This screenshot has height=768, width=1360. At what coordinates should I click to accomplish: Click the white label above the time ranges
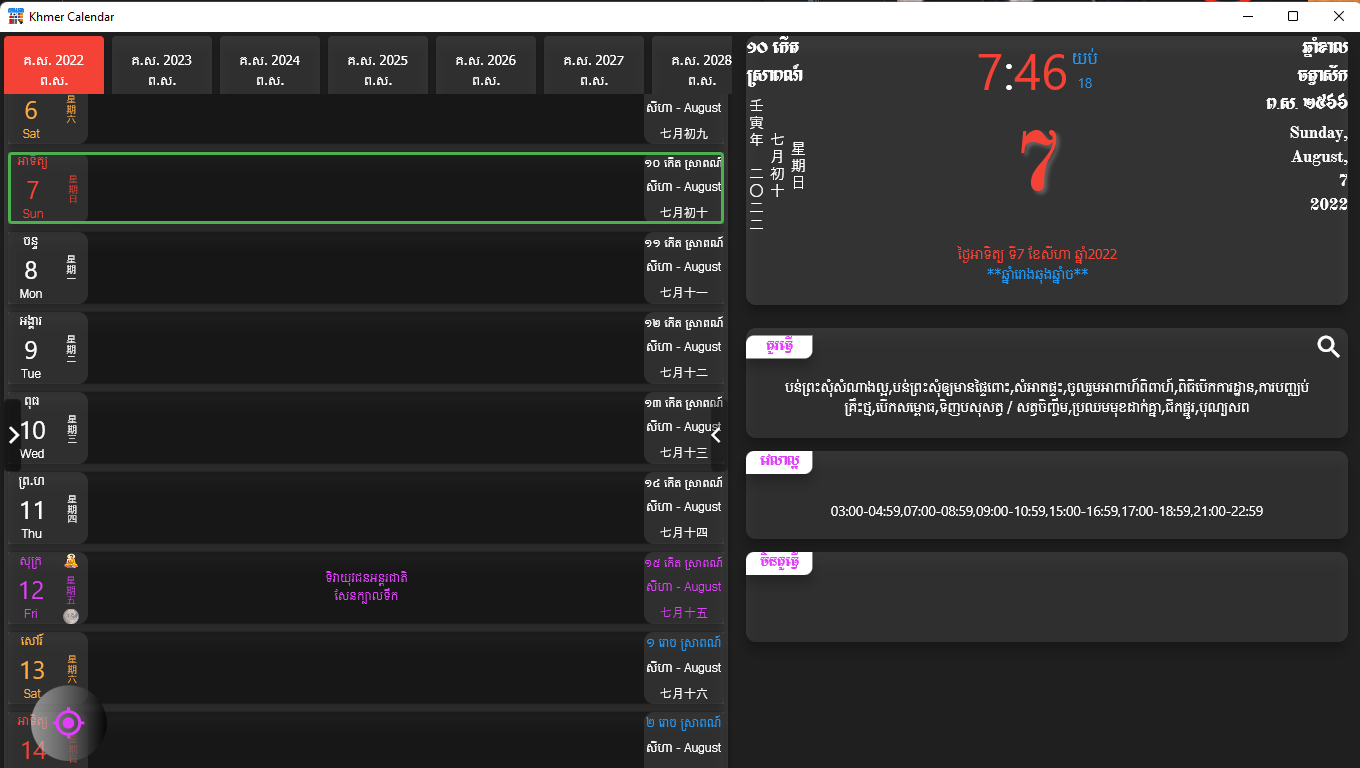(780, 462)
